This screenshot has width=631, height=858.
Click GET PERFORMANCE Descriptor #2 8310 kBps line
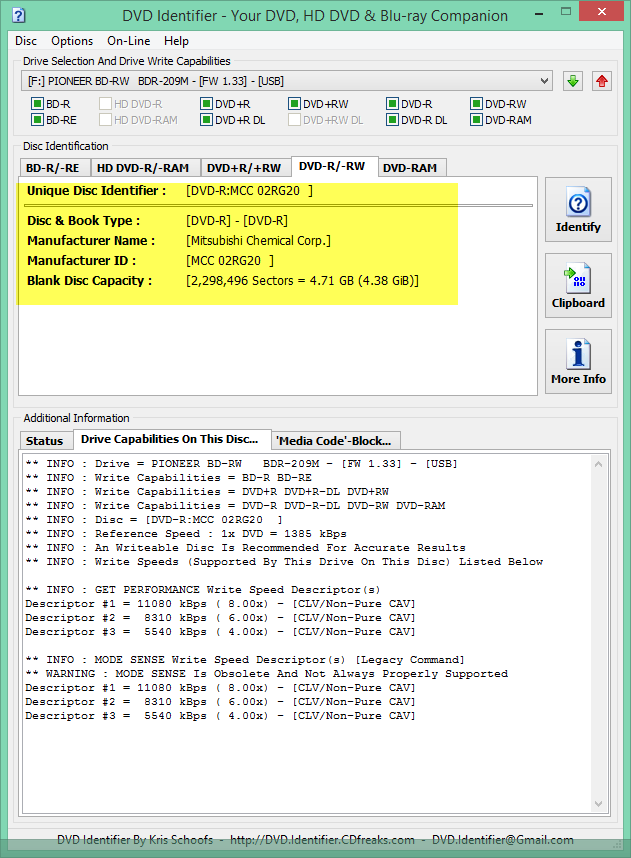221,618
